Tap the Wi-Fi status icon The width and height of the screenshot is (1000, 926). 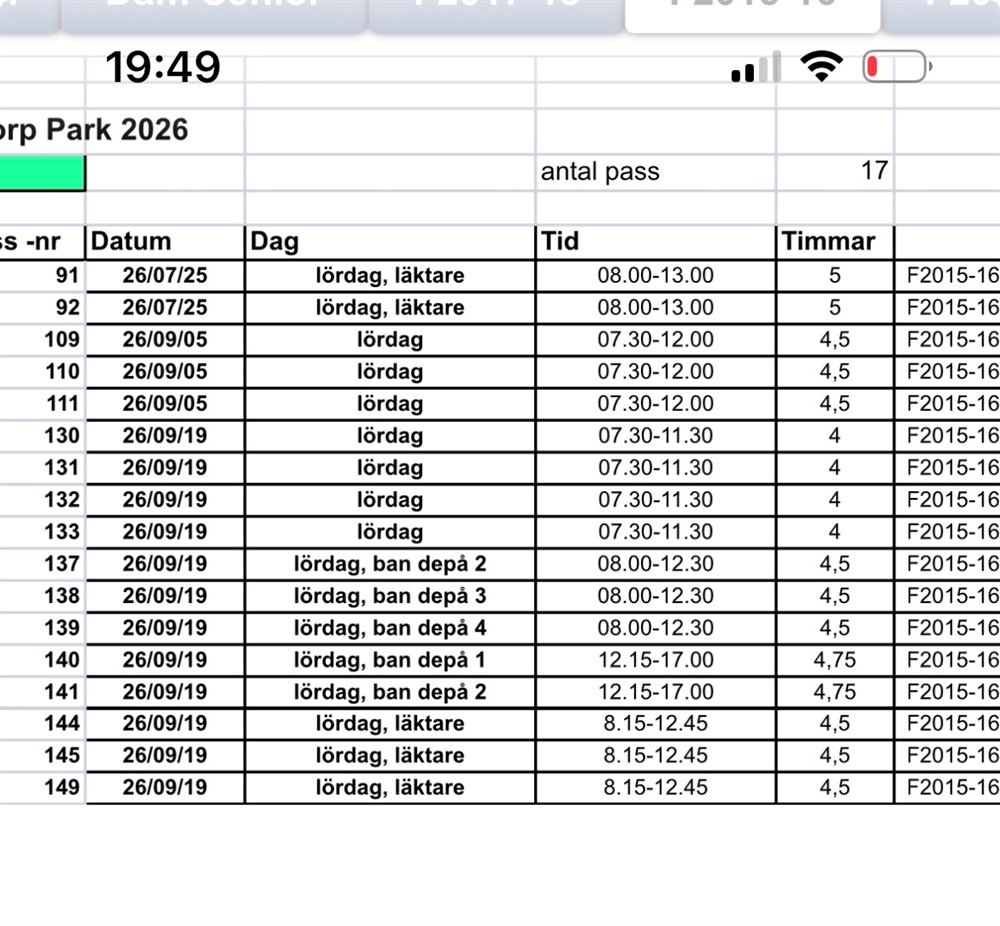click(821, 67)
